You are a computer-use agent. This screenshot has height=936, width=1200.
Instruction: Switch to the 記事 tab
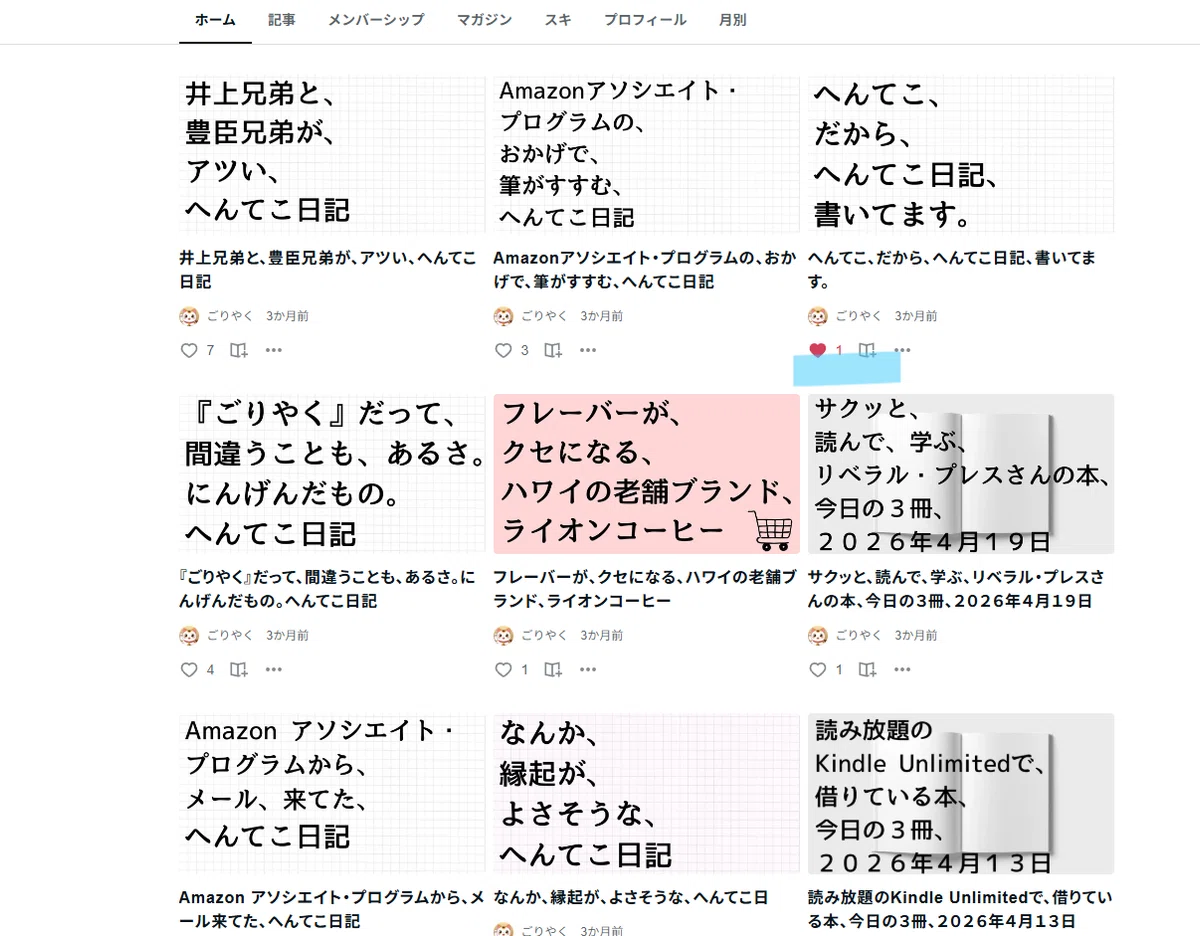click(x=282, y=20)
